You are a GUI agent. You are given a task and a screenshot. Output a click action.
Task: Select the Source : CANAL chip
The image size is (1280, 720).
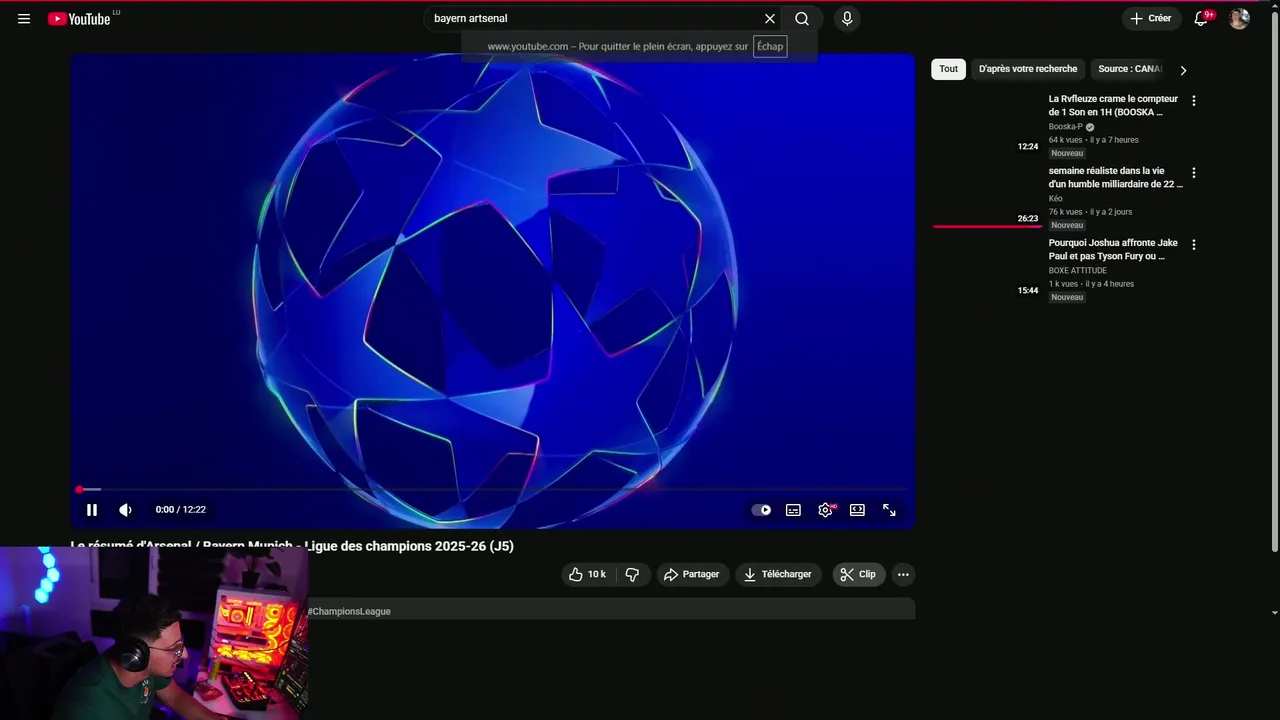pos(1129,69)
